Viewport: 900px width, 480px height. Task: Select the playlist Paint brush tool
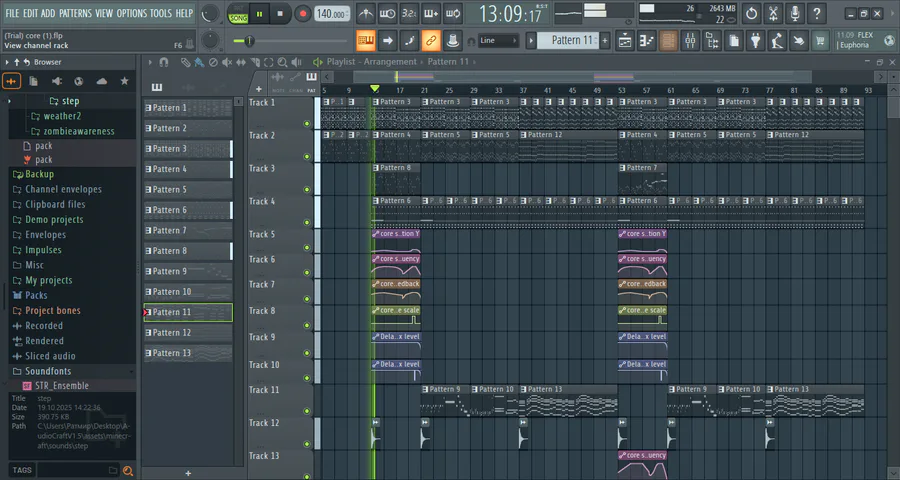(199, 62)
